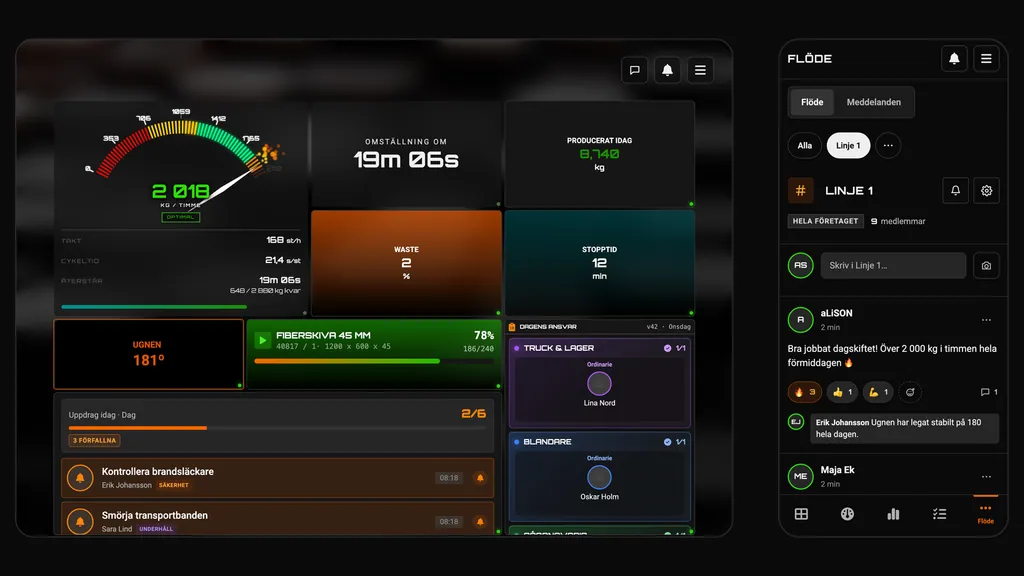Image resolution: width=1024 pixels, height=576 pixels.
Task: Open the three-dot menu on aLiSON's post
Action: pos(986,320)
